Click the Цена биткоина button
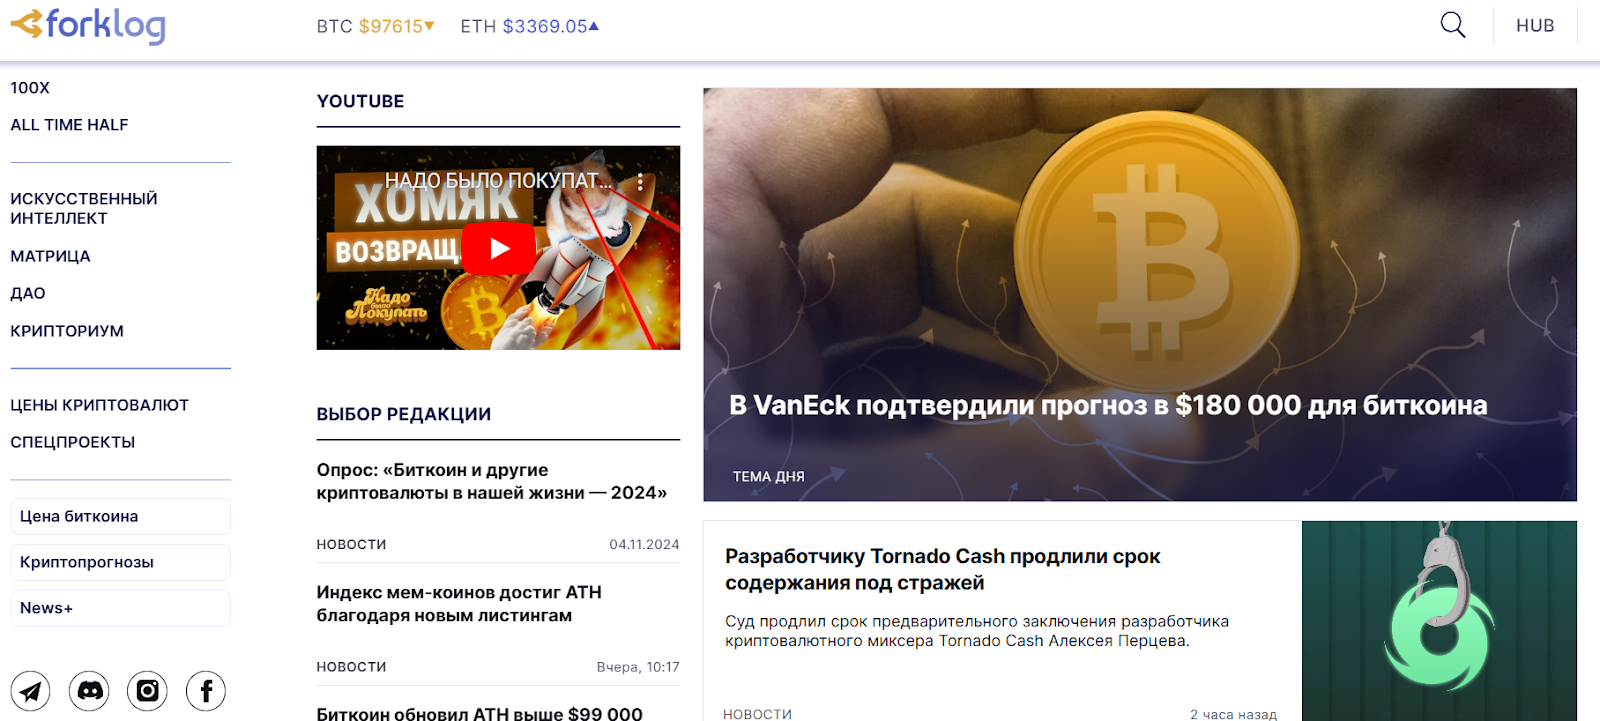This screenshot has height=721, width=1600. coord(120,516)
